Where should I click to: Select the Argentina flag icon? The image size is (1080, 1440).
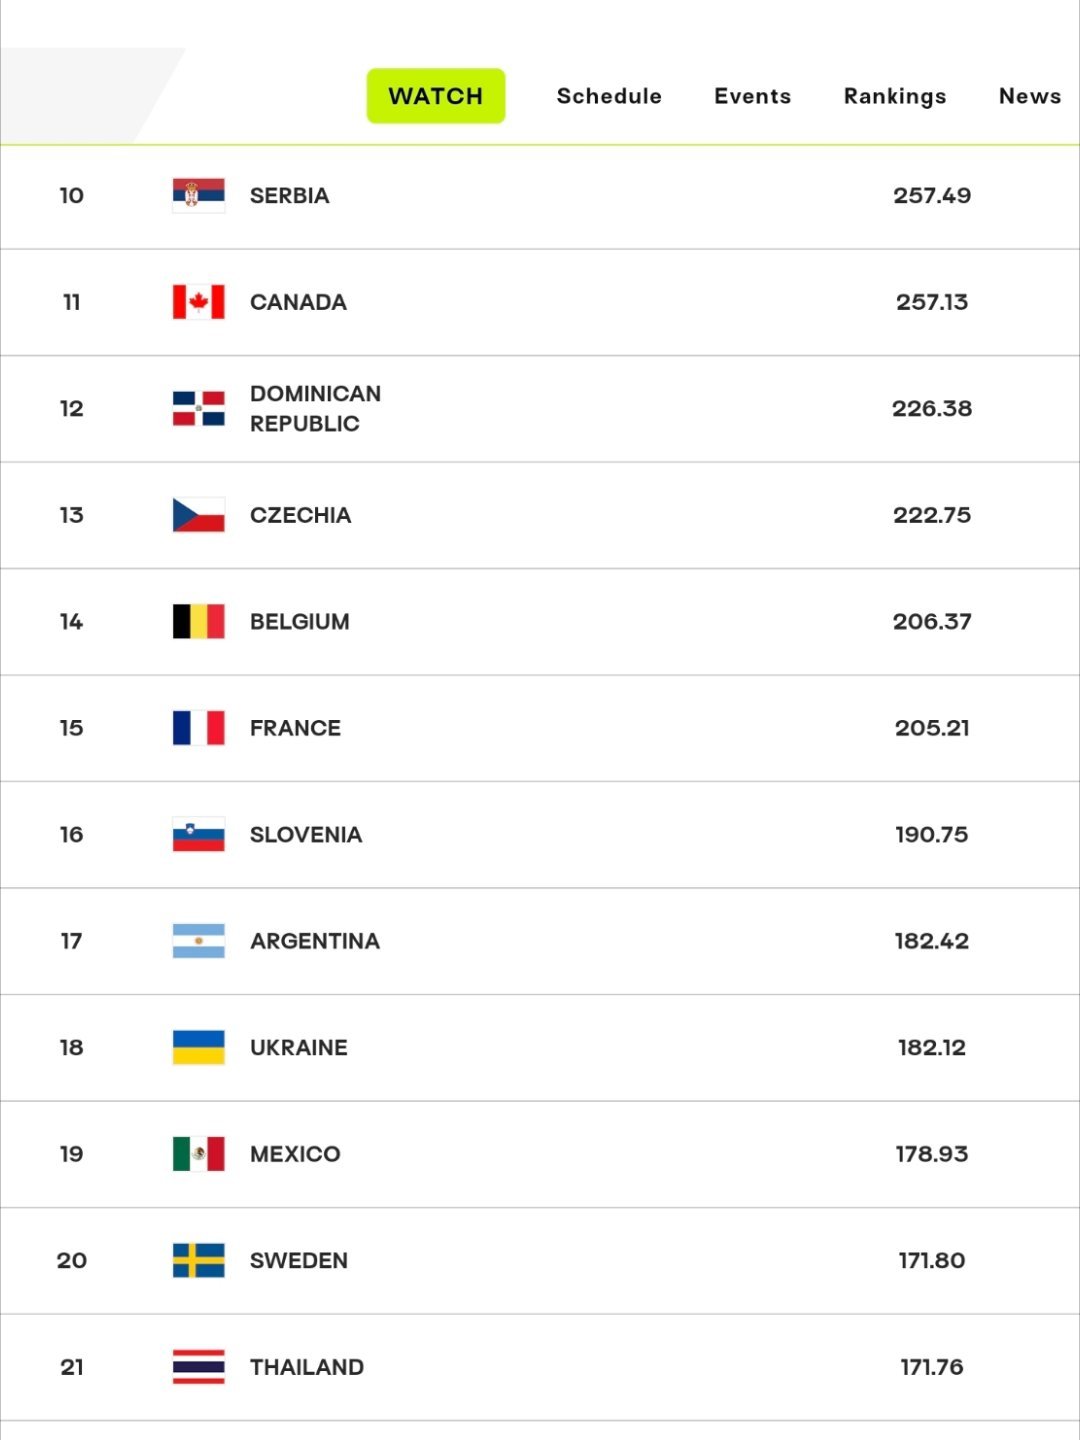[198, 941]
